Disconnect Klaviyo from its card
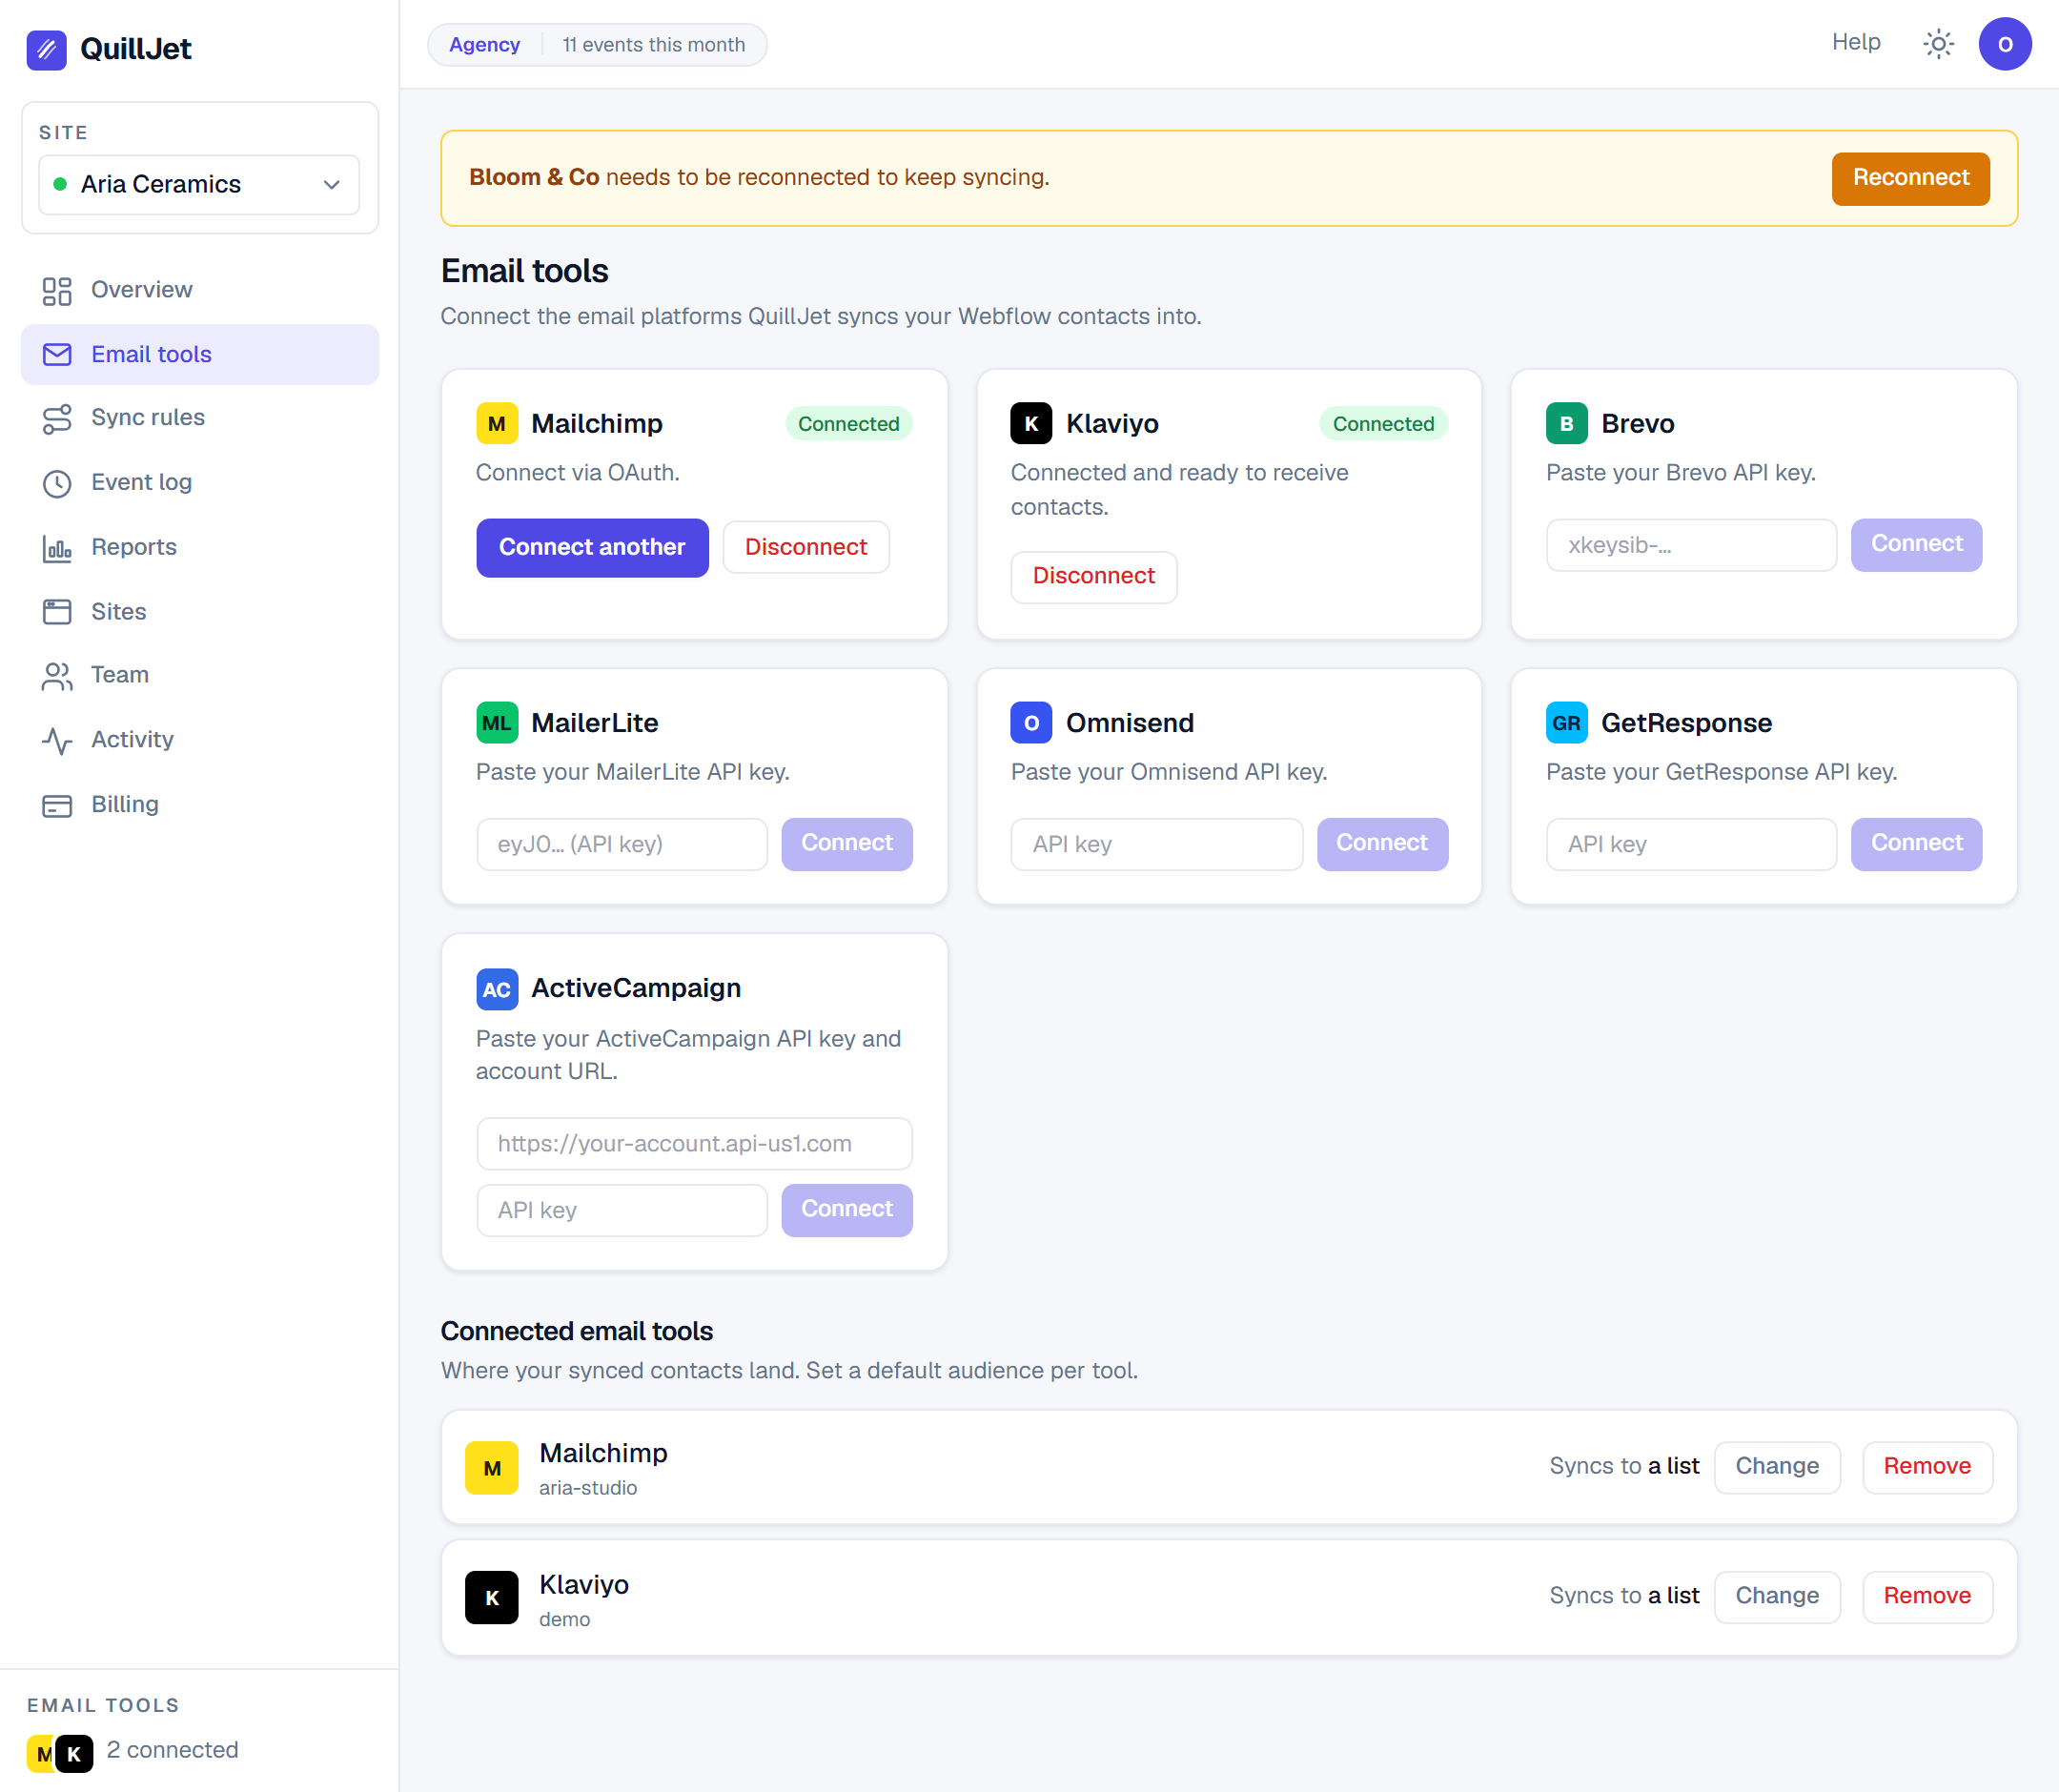The height and width of the screenshot is (1792, 2059). [x=1093, y=576]
